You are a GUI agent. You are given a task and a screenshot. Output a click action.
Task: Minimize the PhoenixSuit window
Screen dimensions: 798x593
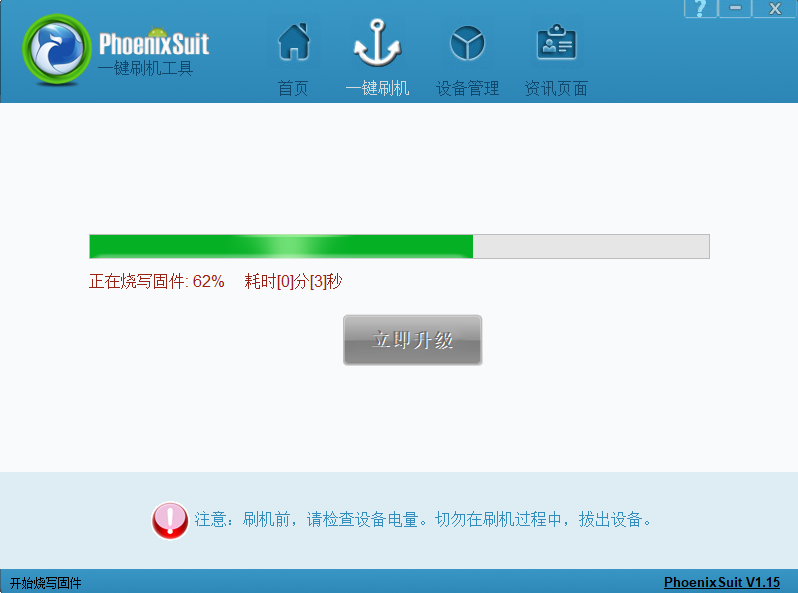pyautogui.click(x=735, y=9)
